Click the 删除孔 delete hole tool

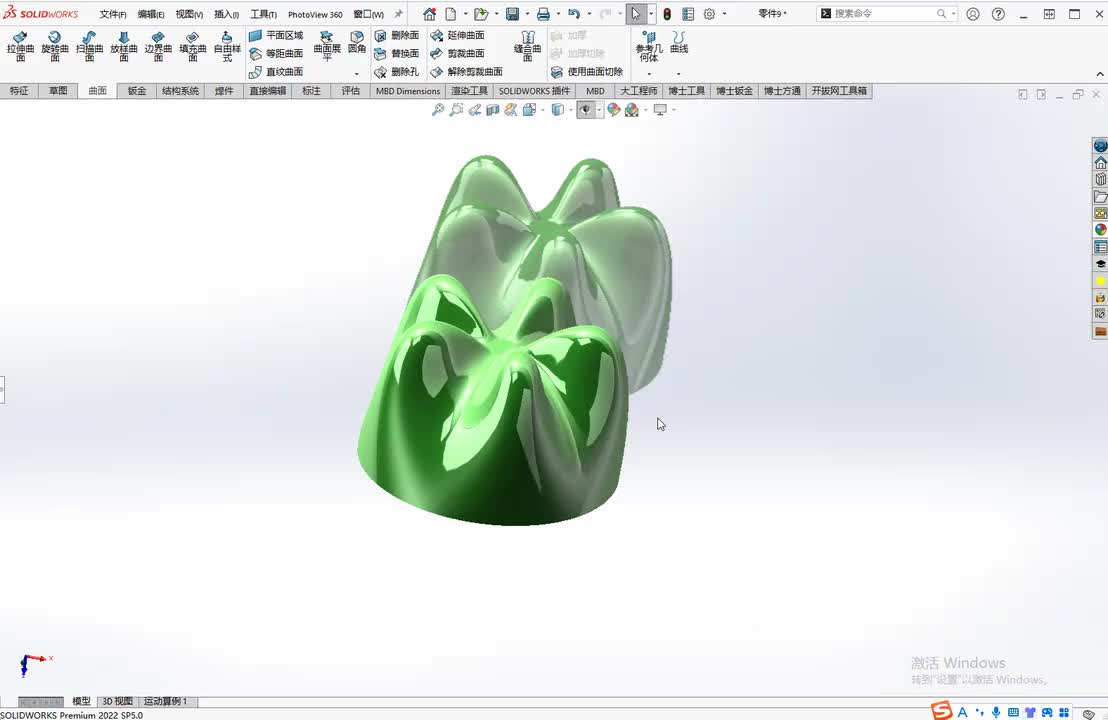click(x=396, y=72)
